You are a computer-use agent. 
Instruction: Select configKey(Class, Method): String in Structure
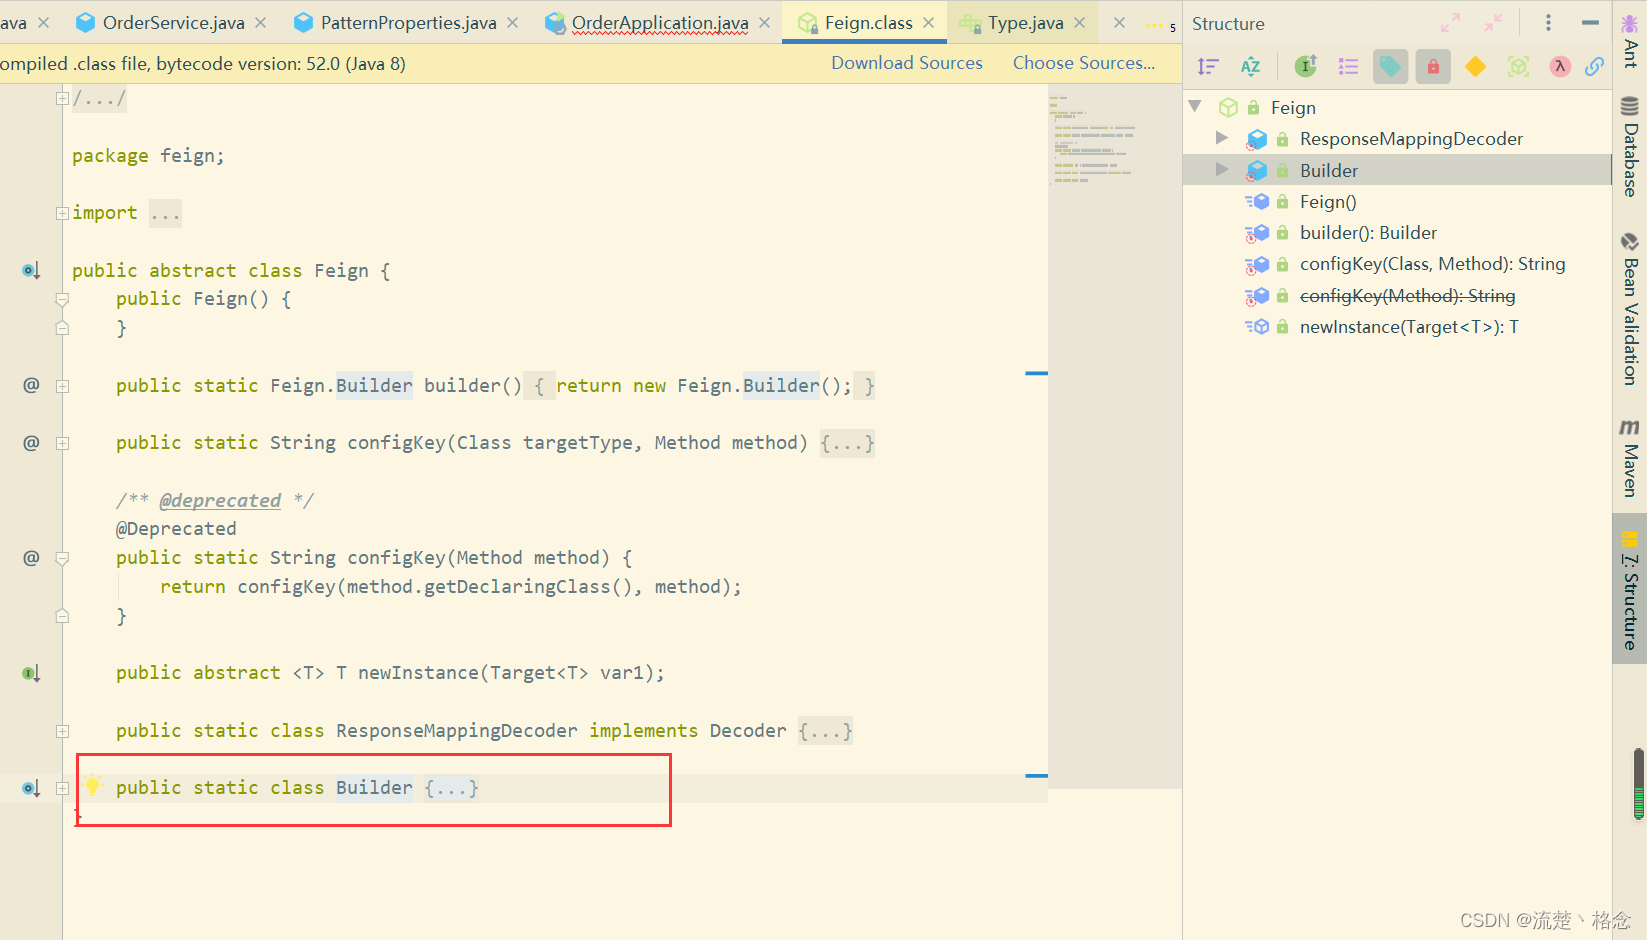coord(1432,264)
